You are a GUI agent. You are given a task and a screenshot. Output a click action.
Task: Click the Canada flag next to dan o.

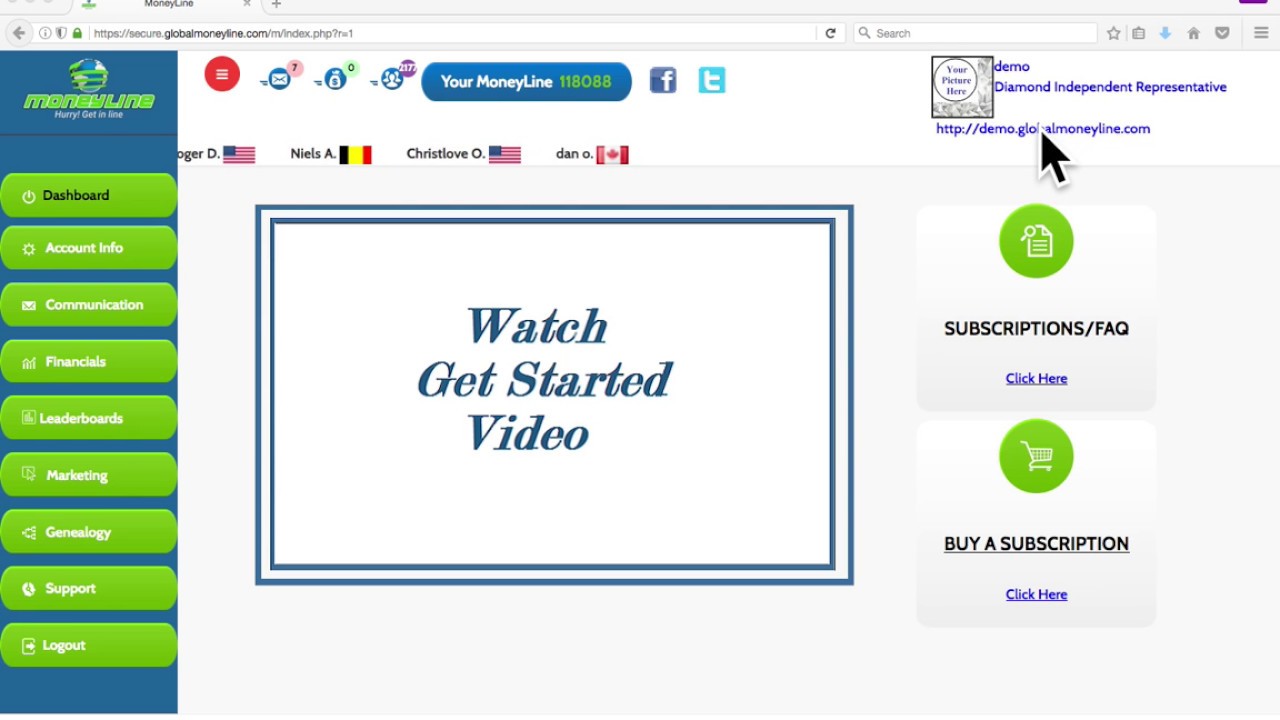pos(612,155)
